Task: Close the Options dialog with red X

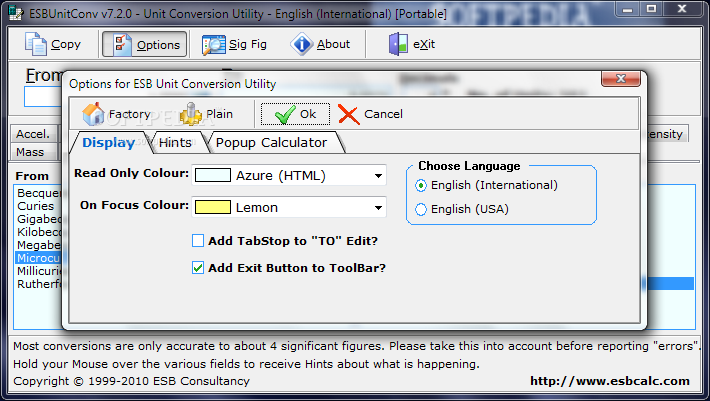Action: (x=621, y=79)
